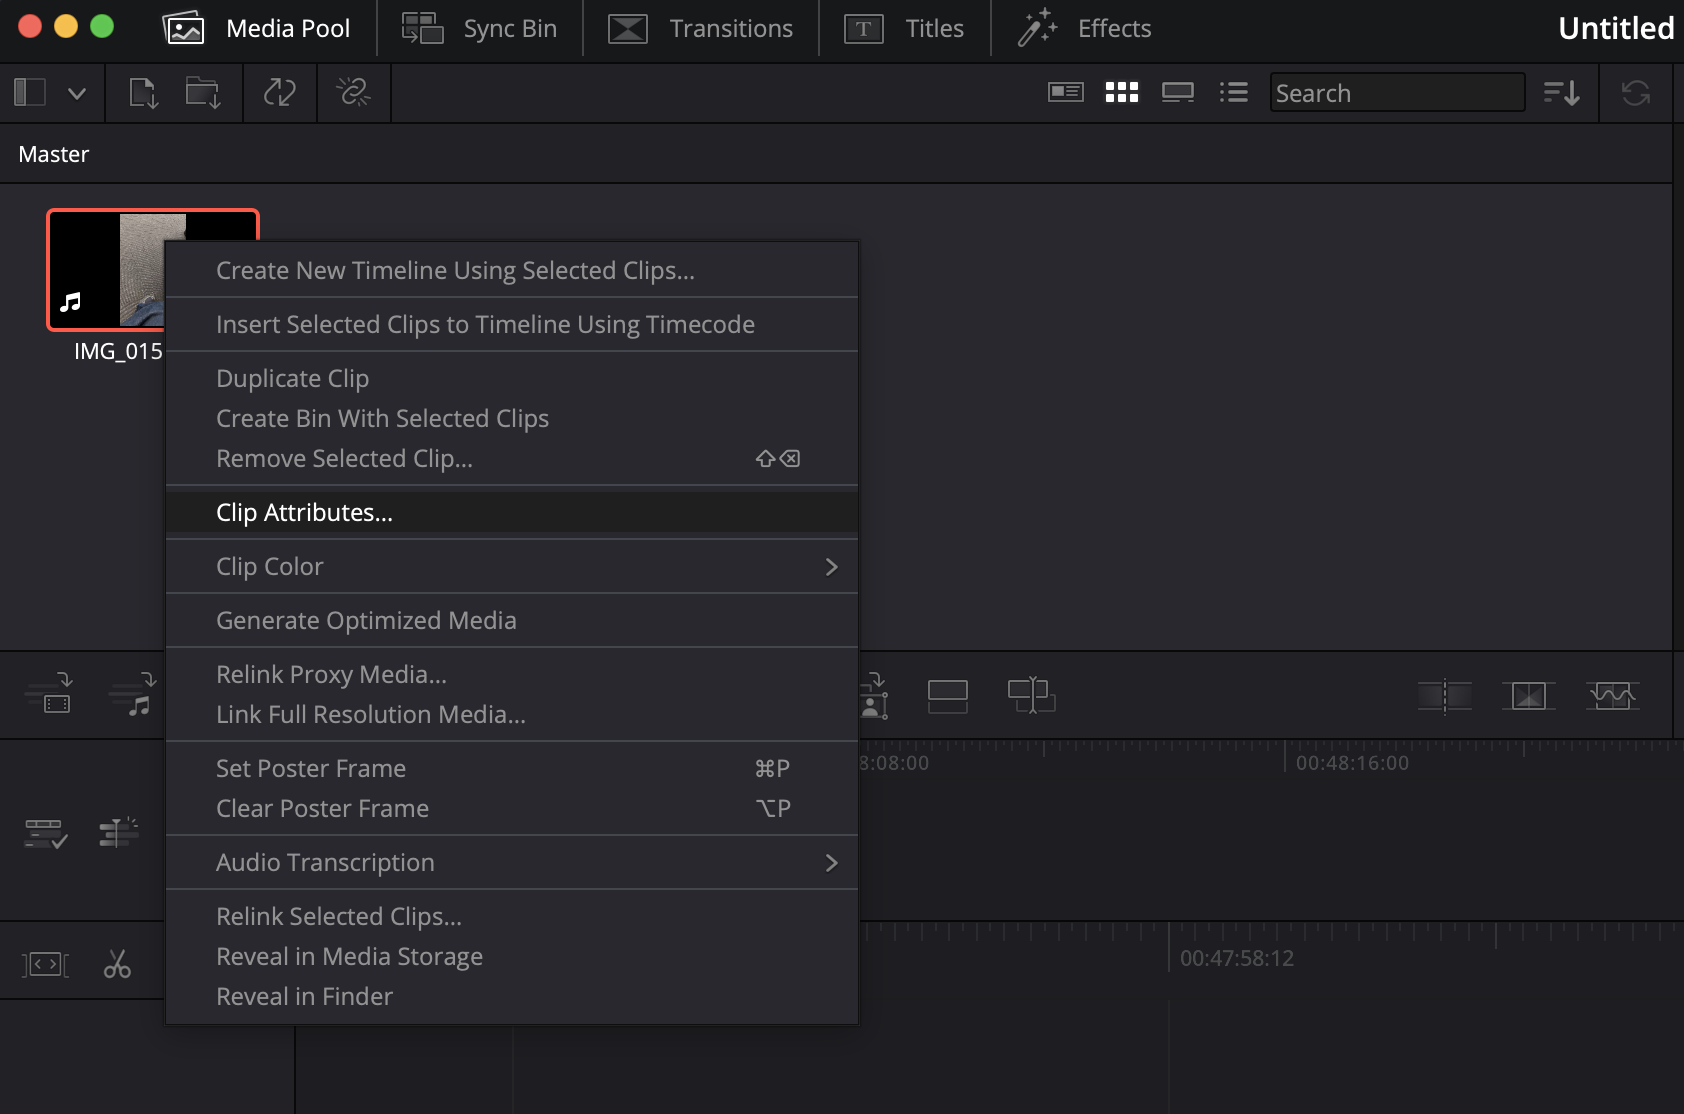Expand the Audio Transcription submenu
1684x1114 pixels.
coord(830,863)
